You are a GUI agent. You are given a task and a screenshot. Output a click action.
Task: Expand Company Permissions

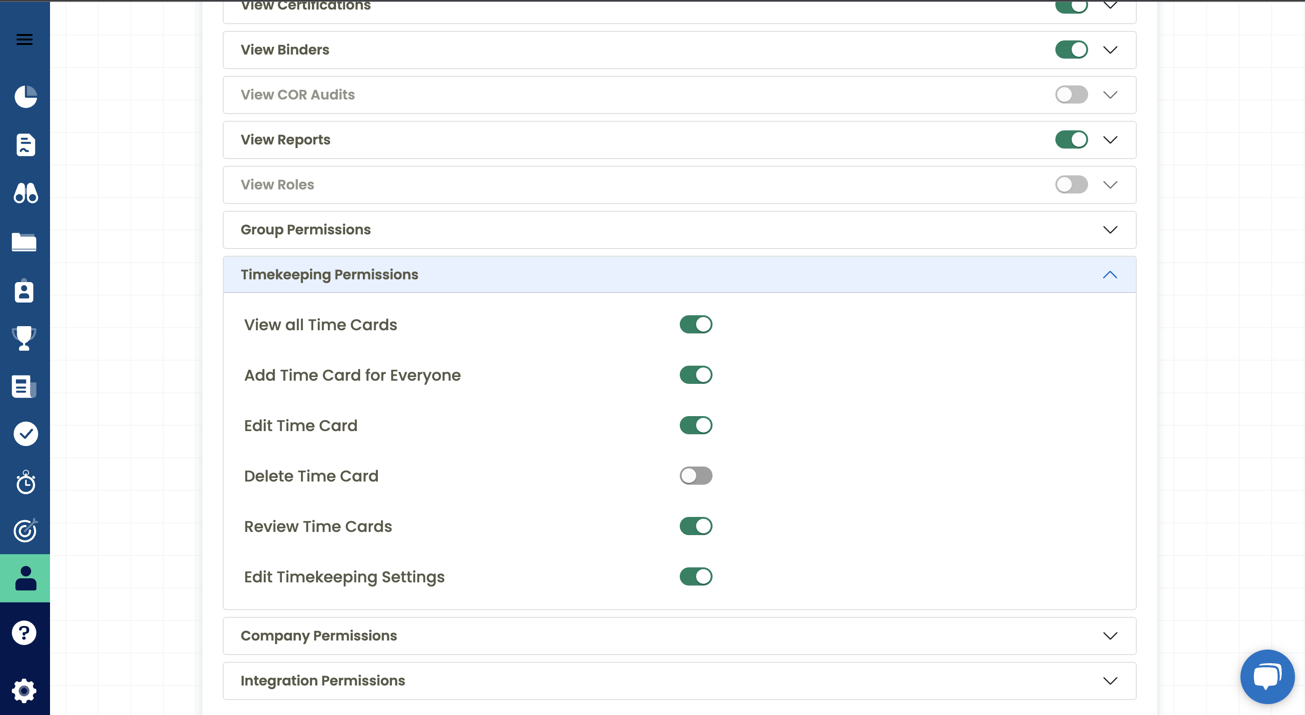[1109, 635]
